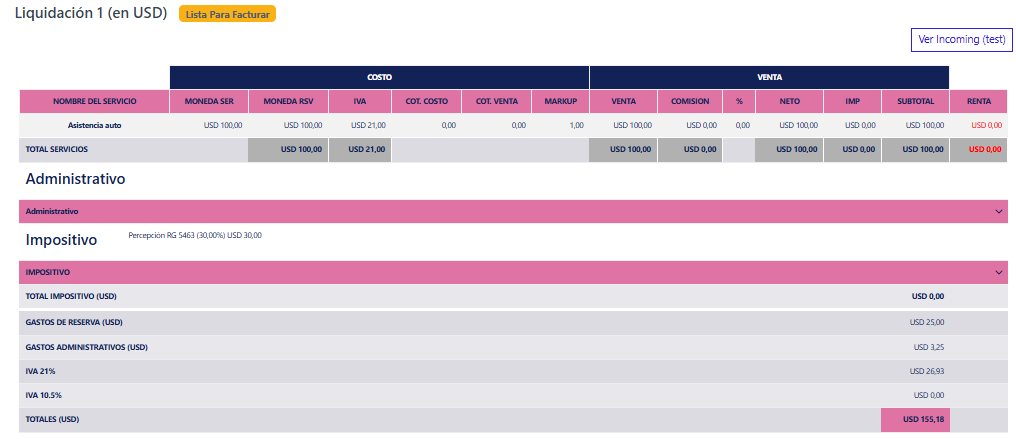Click markup value 1,00 in Asistencia auto row

click(576, 126)
